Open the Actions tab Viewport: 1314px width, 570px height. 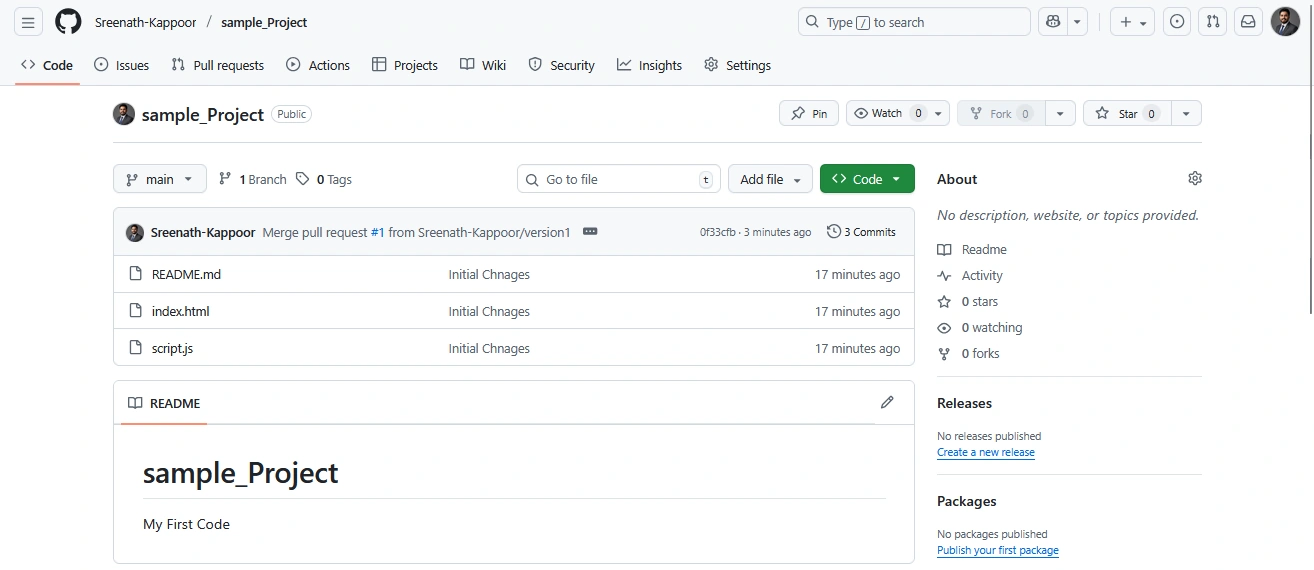pyautogui.click(x=318, y=65)
